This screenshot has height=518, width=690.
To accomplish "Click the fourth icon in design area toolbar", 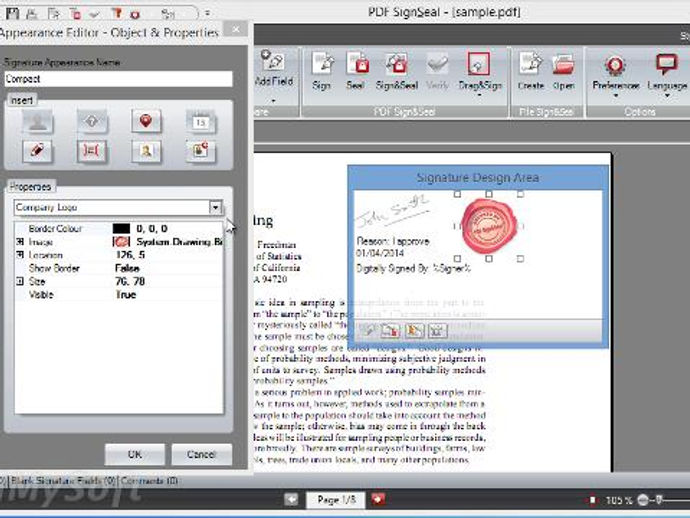I will click(x=437, y=330).
